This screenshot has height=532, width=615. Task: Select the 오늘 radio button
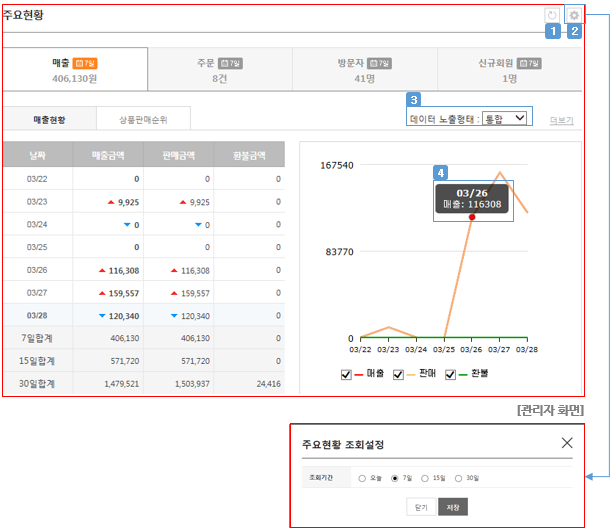pyautogui.click(x=362, y=478)
